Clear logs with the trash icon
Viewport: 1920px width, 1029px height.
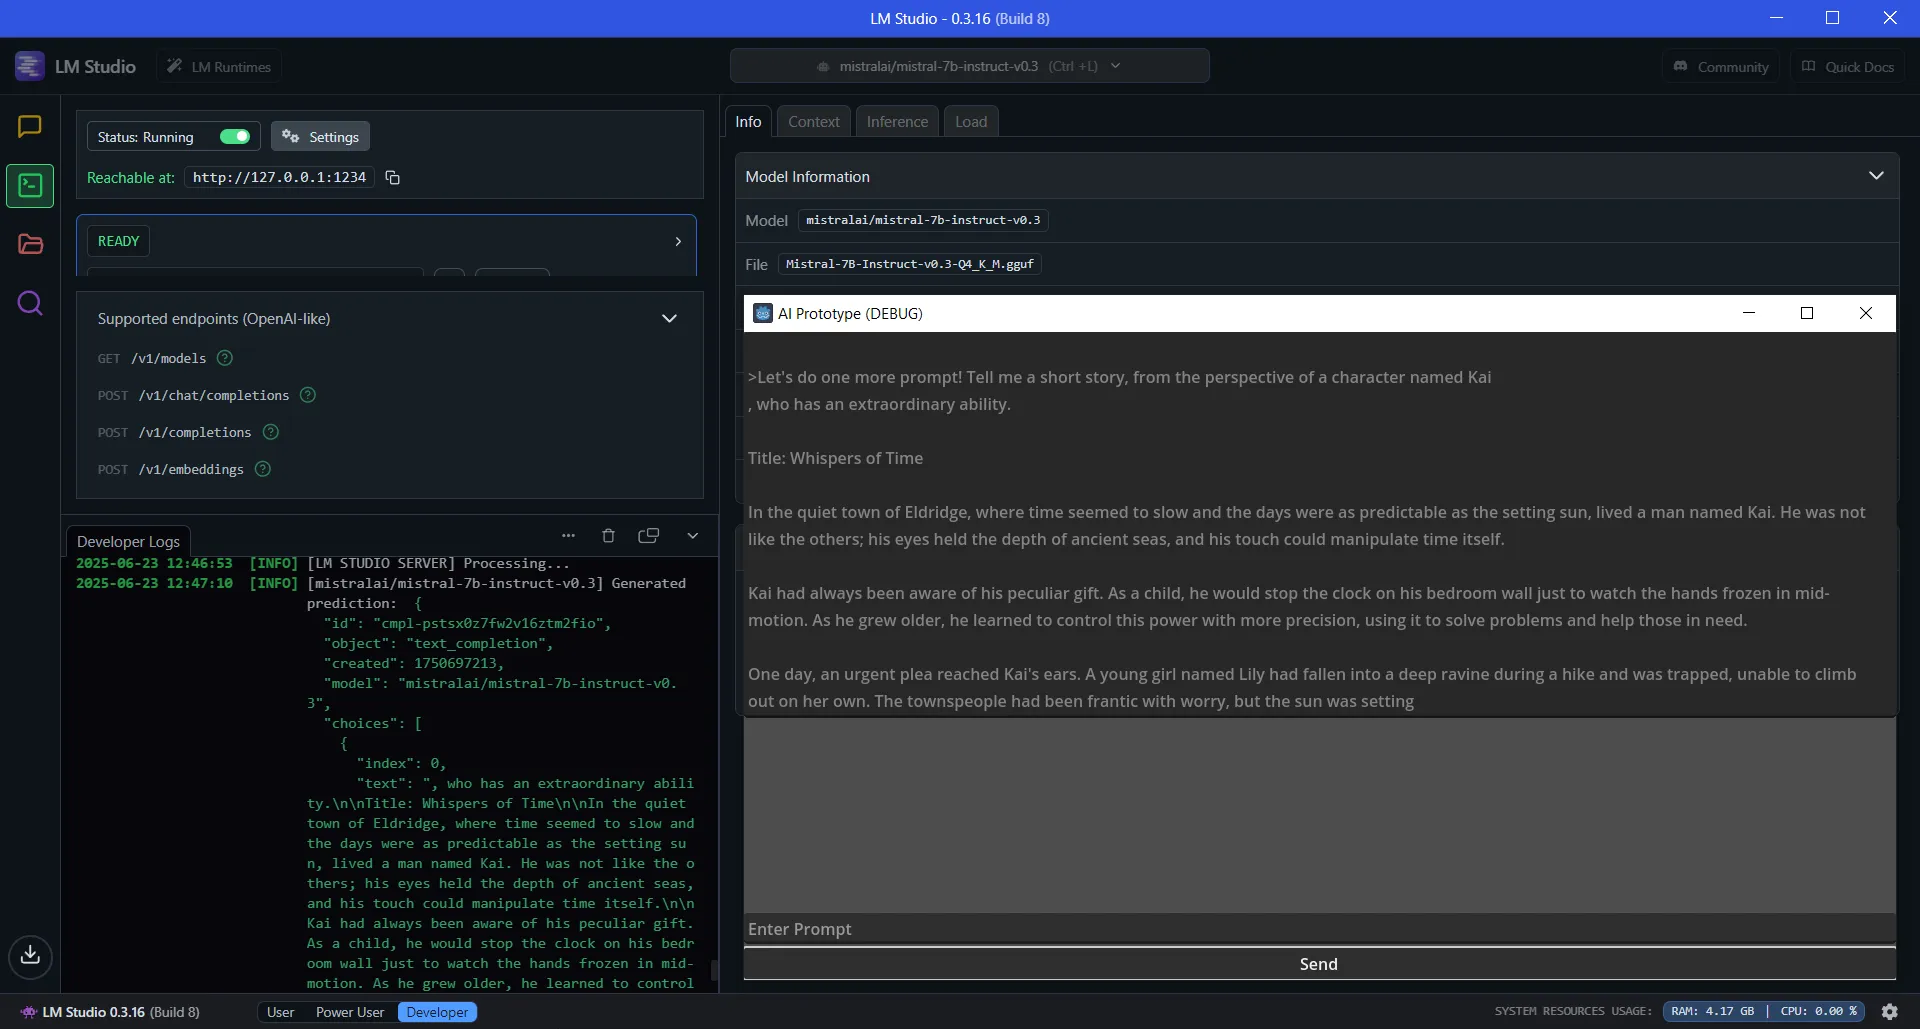tap(608, 535)
